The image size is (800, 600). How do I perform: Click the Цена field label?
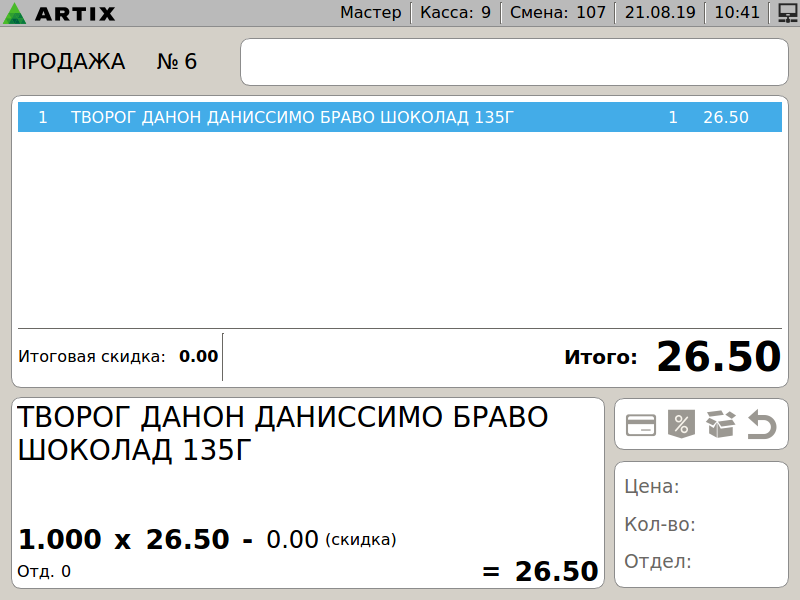652,487
